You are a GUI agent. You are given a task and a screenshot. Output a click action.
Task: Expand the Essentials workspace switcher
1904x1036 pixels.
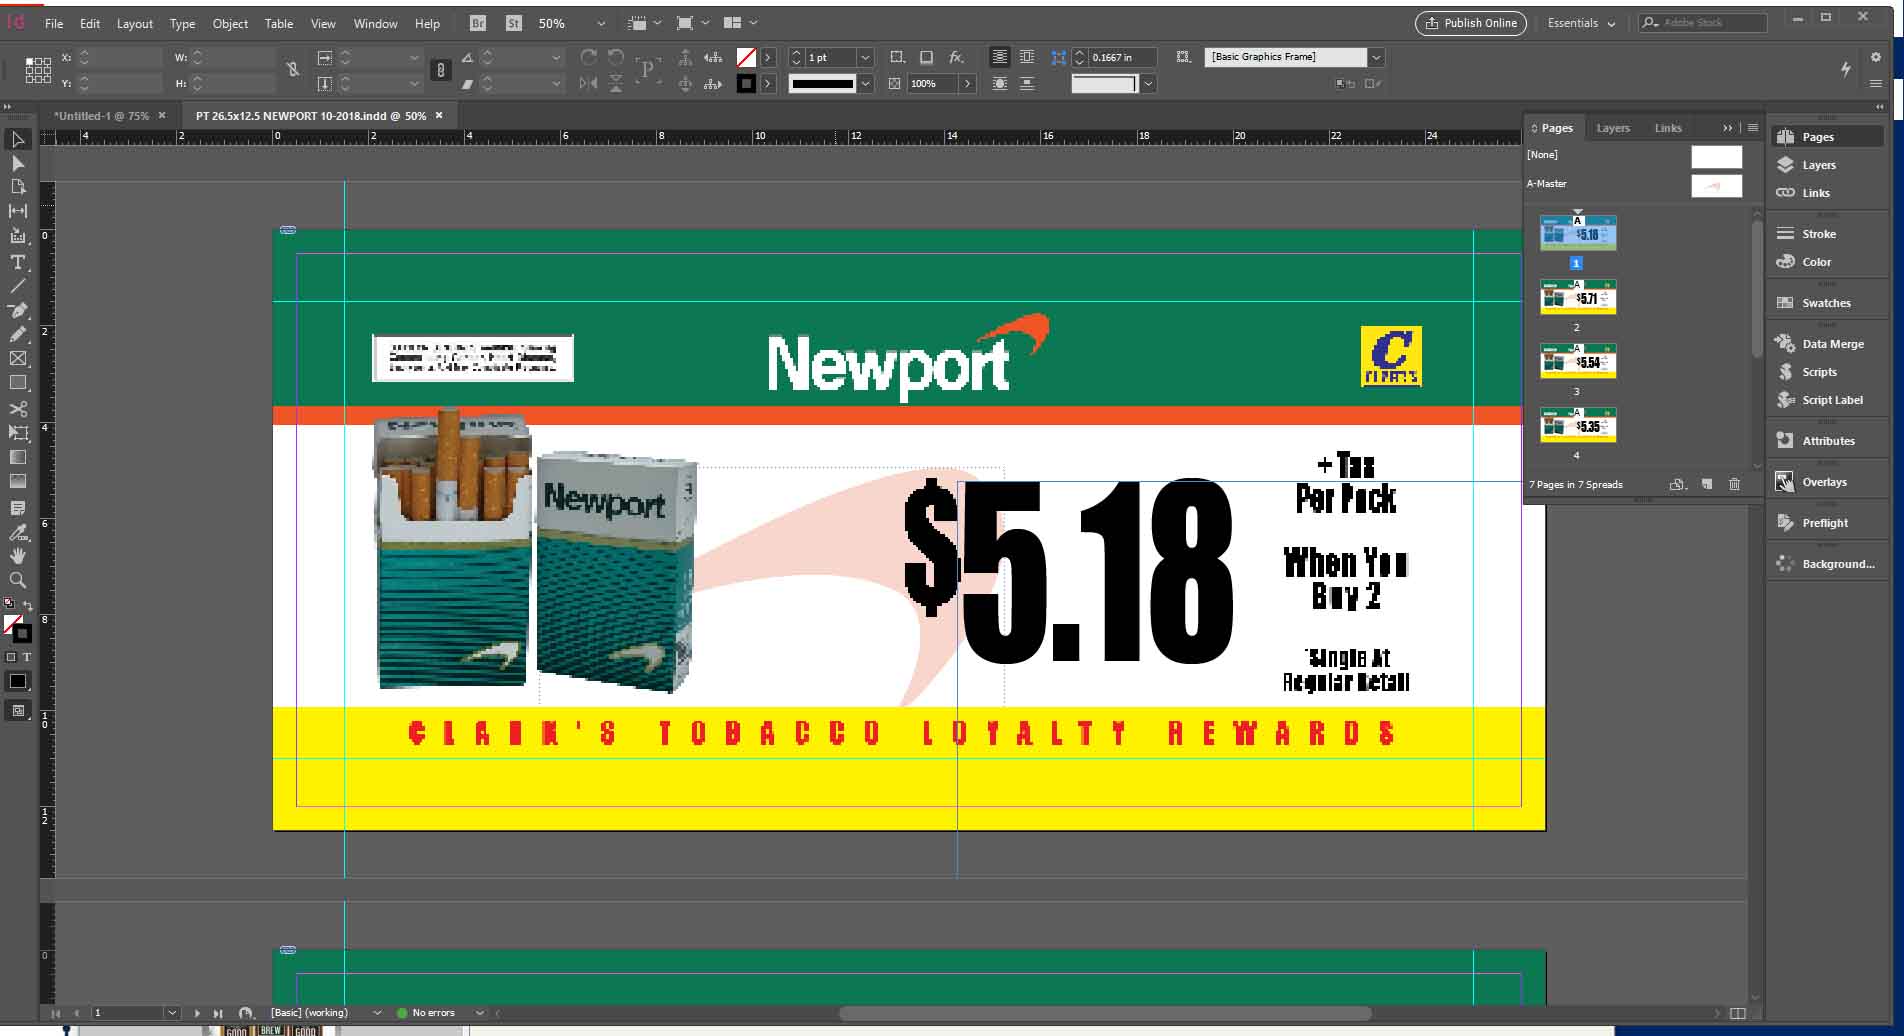click(1580, 22)
